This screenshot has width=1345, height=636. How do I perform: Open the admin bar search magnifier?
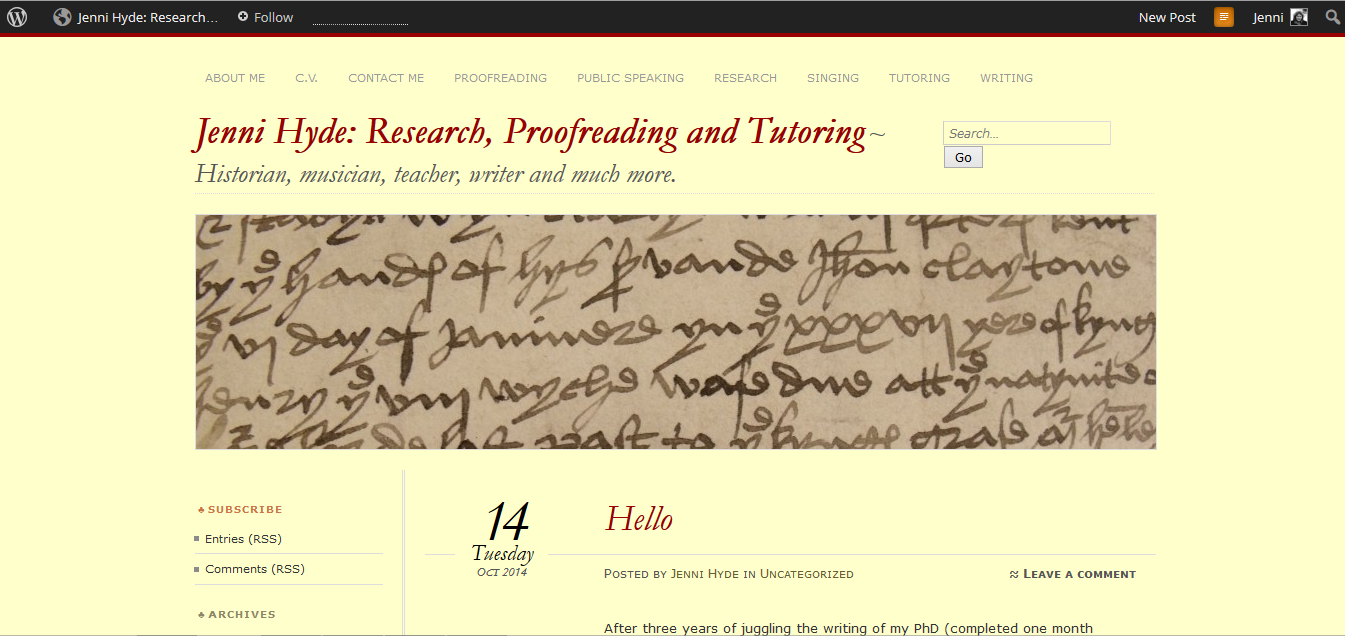tap(1332, 17)
